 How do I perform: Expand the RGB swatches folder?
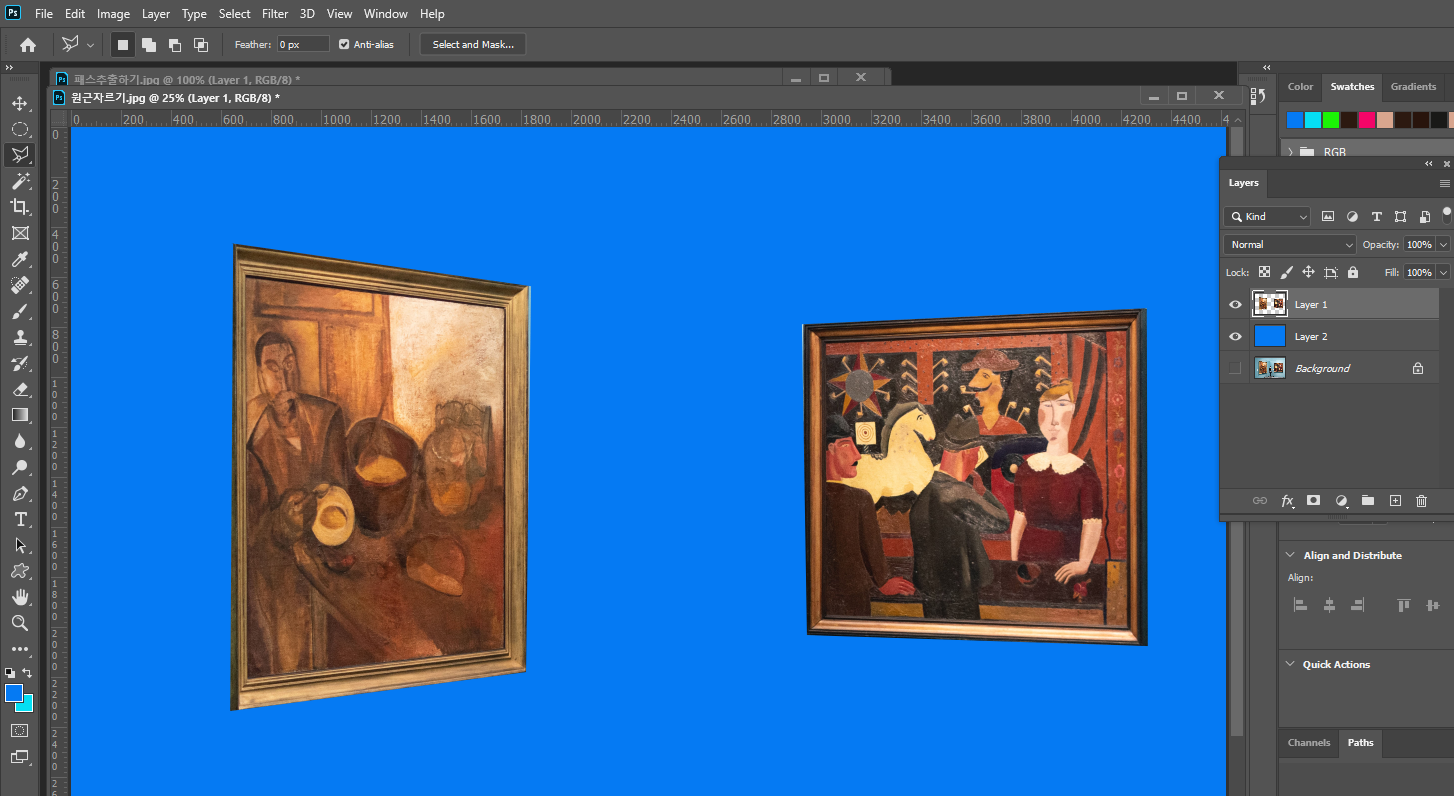pyautogui.click(x=1290, y=152)
